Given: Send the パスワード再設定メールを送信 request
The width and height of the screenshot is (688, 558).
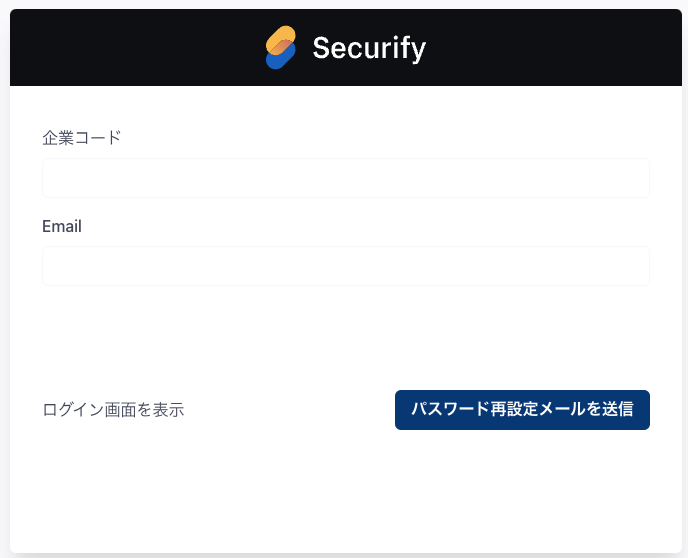Looking at the screenshot, I should (522, 410).
